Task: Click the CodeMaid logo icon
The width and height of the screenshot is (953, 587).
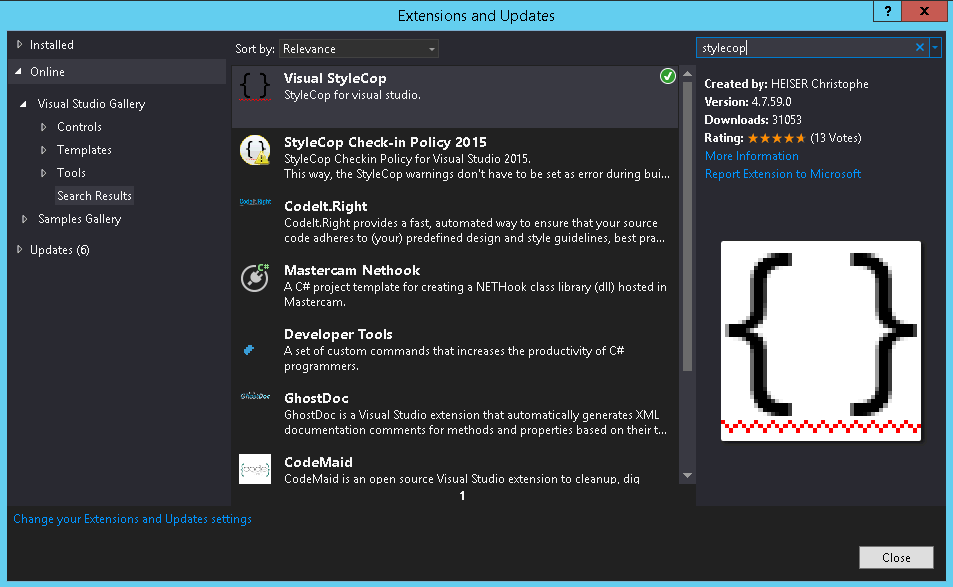Action: [x=255, y=469]
